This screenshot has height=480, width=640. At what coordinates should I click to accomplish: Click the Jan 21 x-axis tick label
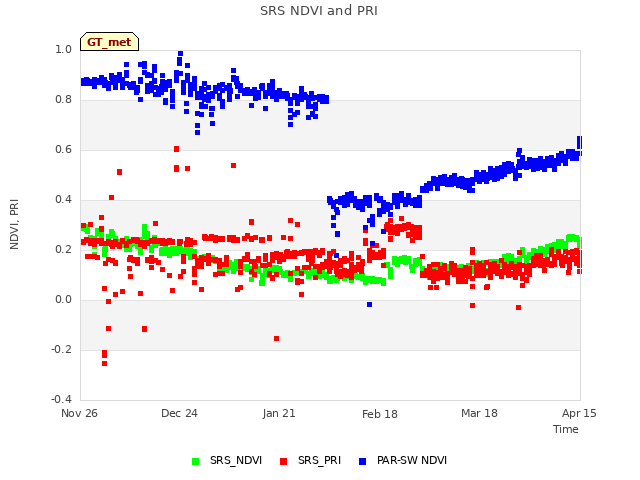(x=279, y=413)
